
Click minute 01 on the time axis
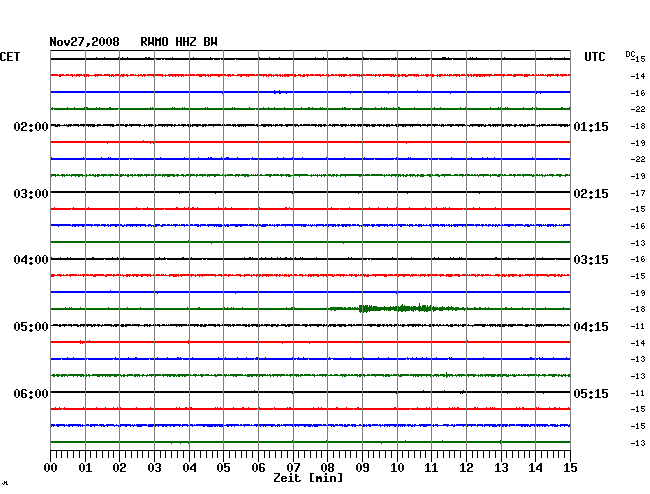(85, 467)
